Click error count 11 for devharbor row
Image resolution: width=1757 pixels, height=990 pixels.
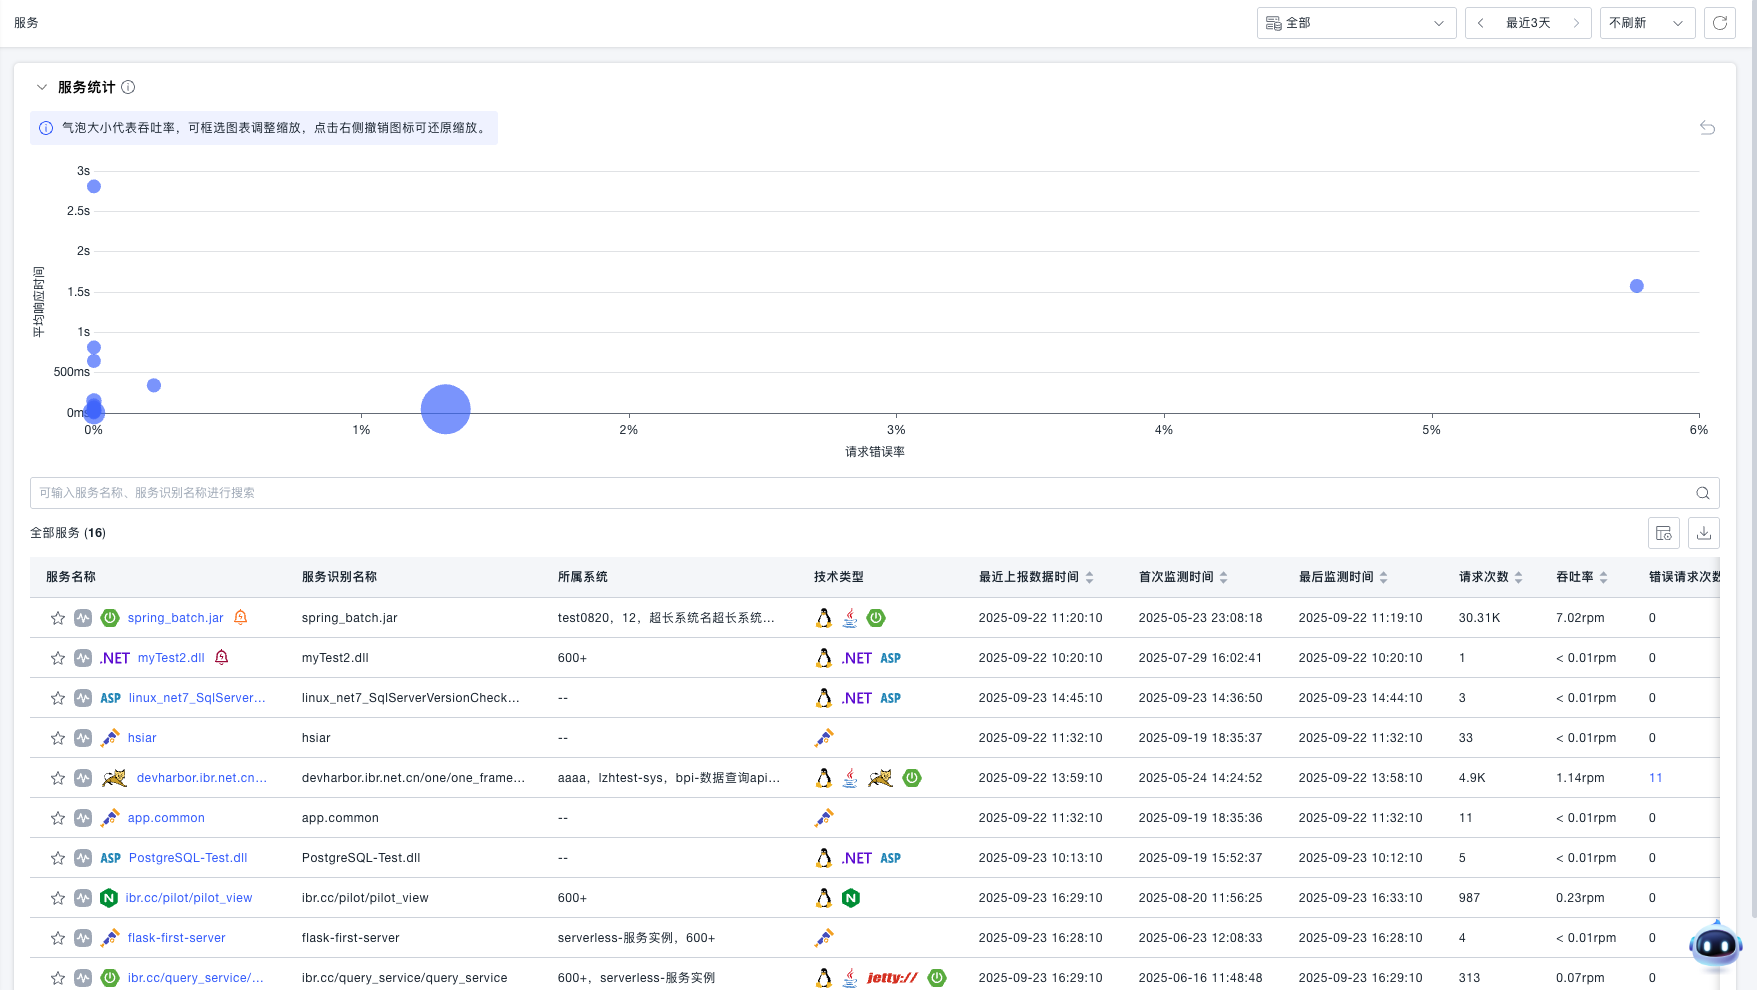click(x=1655, y=778)
